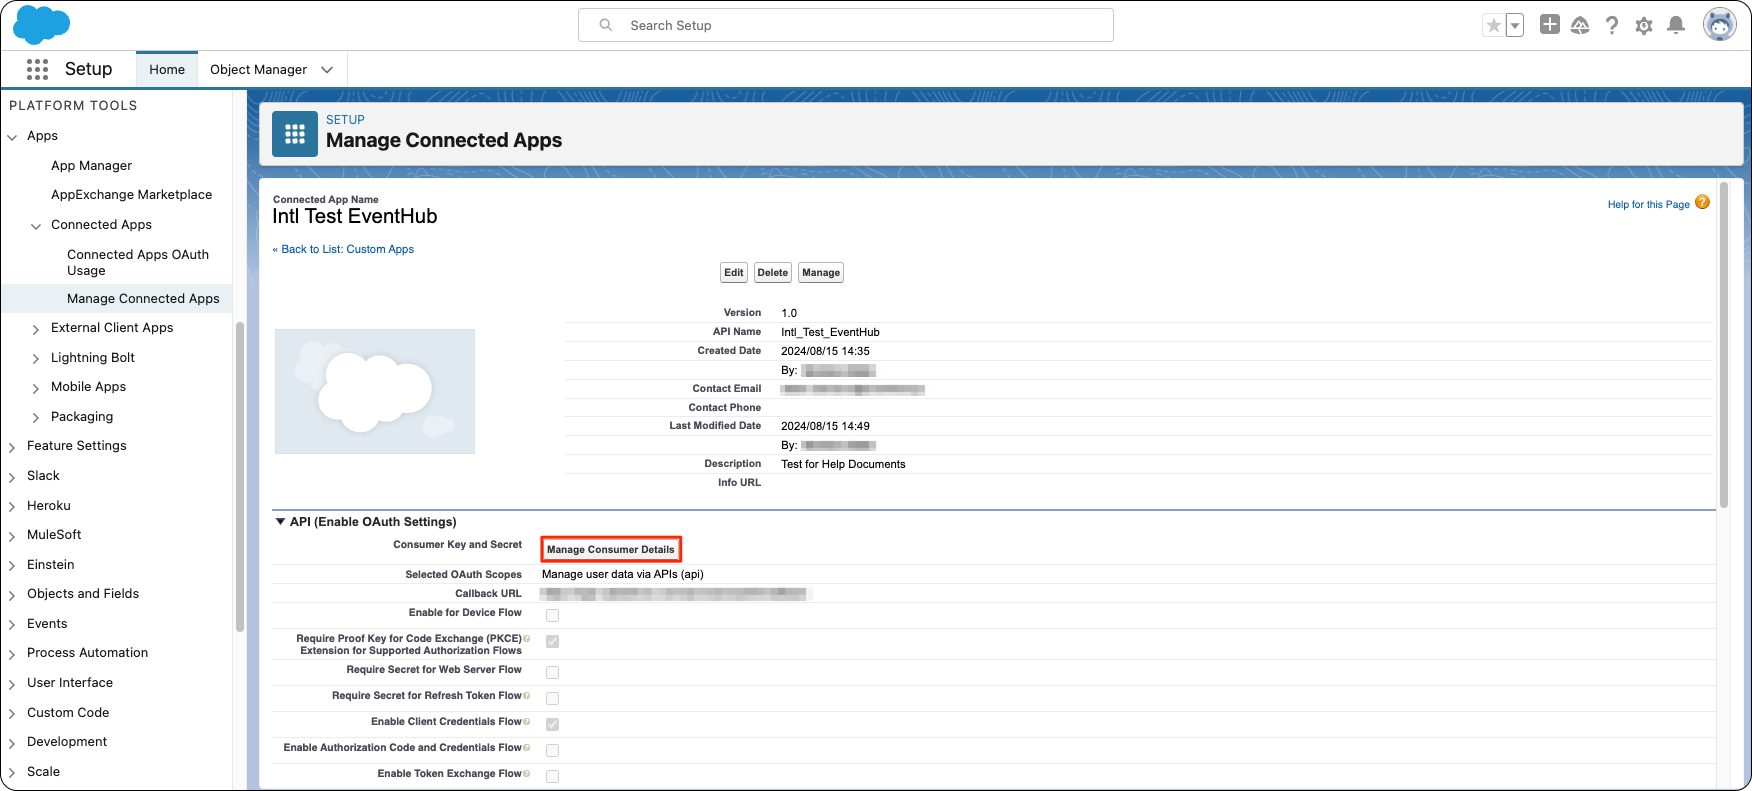Expand External Client Apps

36,329
